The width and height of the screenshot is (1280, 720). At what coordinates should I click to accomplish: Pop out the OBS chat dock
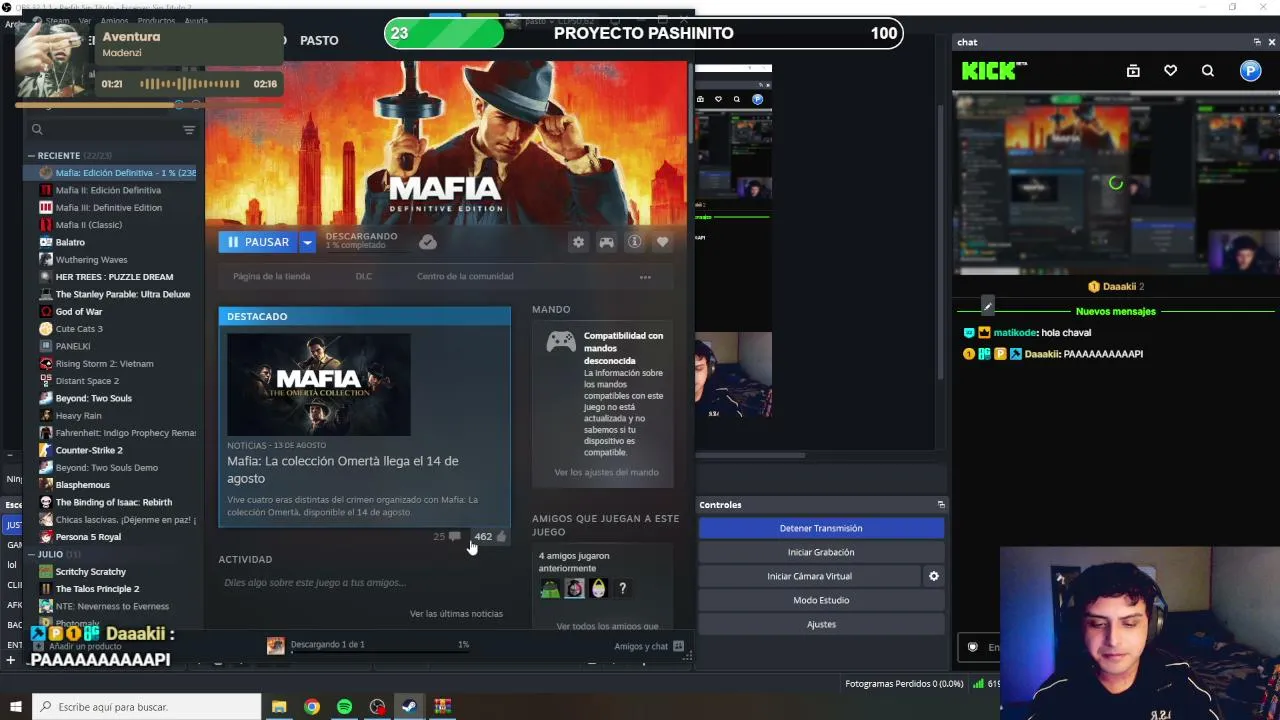[1257, 42]
